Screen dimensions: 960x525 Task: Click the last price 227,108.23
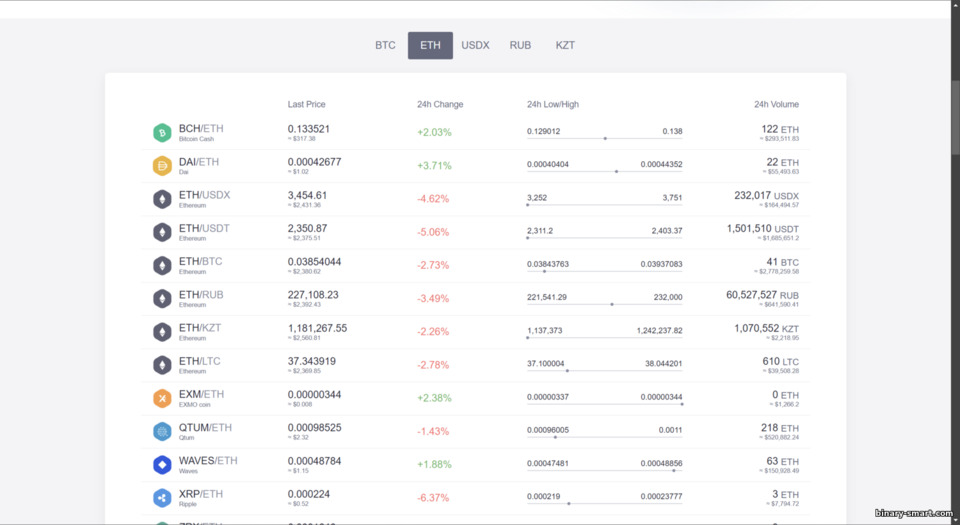(x=313, y=294)
